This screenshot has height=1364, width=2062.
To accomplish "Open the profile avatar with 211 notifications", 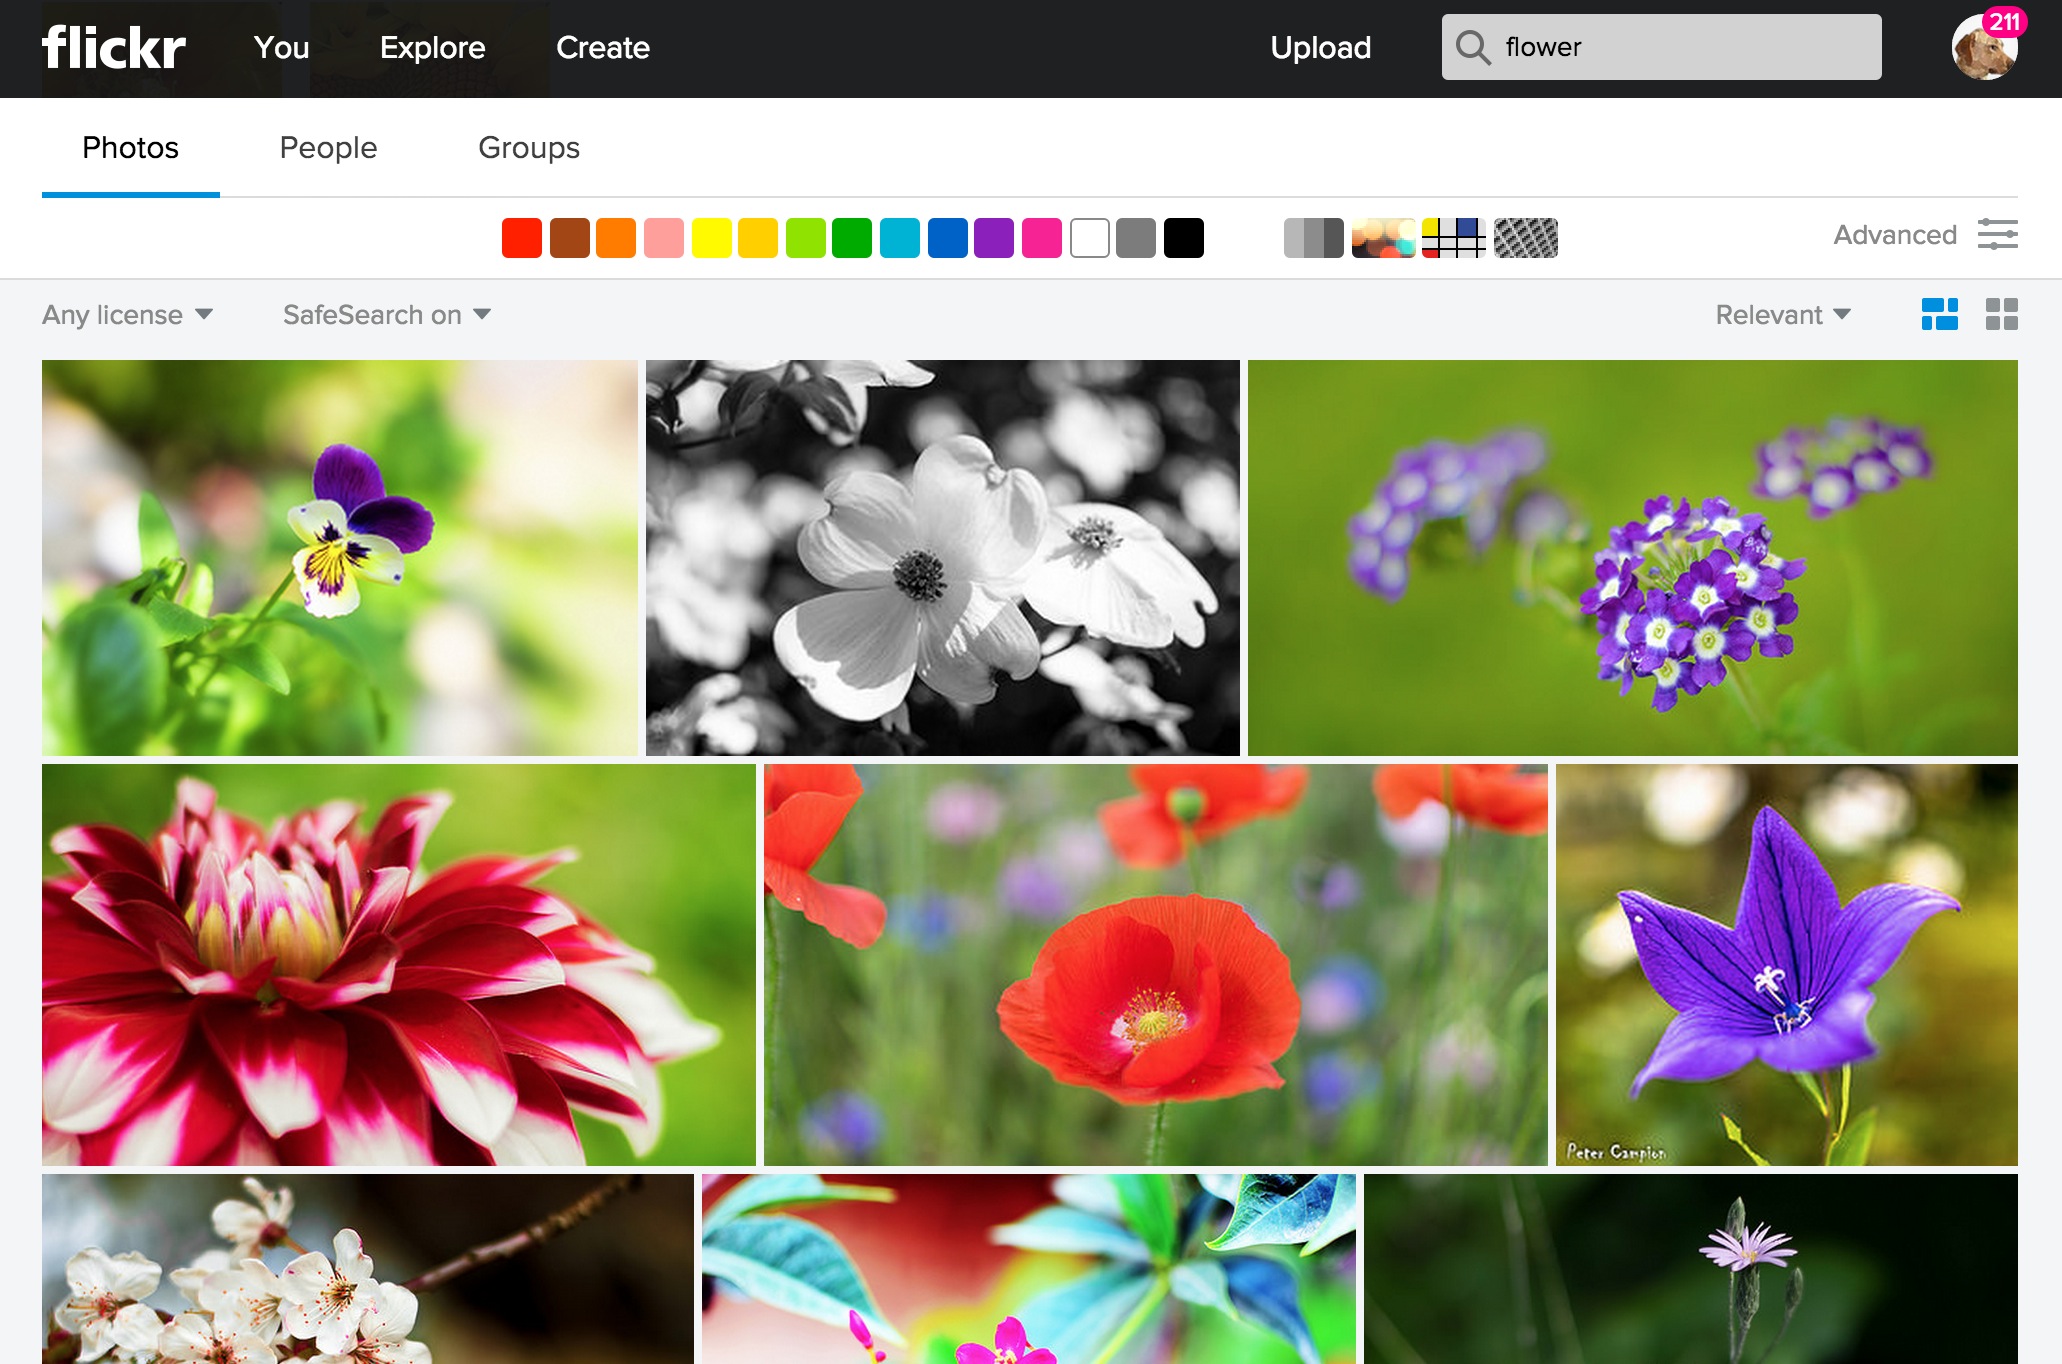I will [x=1984, y=47].
